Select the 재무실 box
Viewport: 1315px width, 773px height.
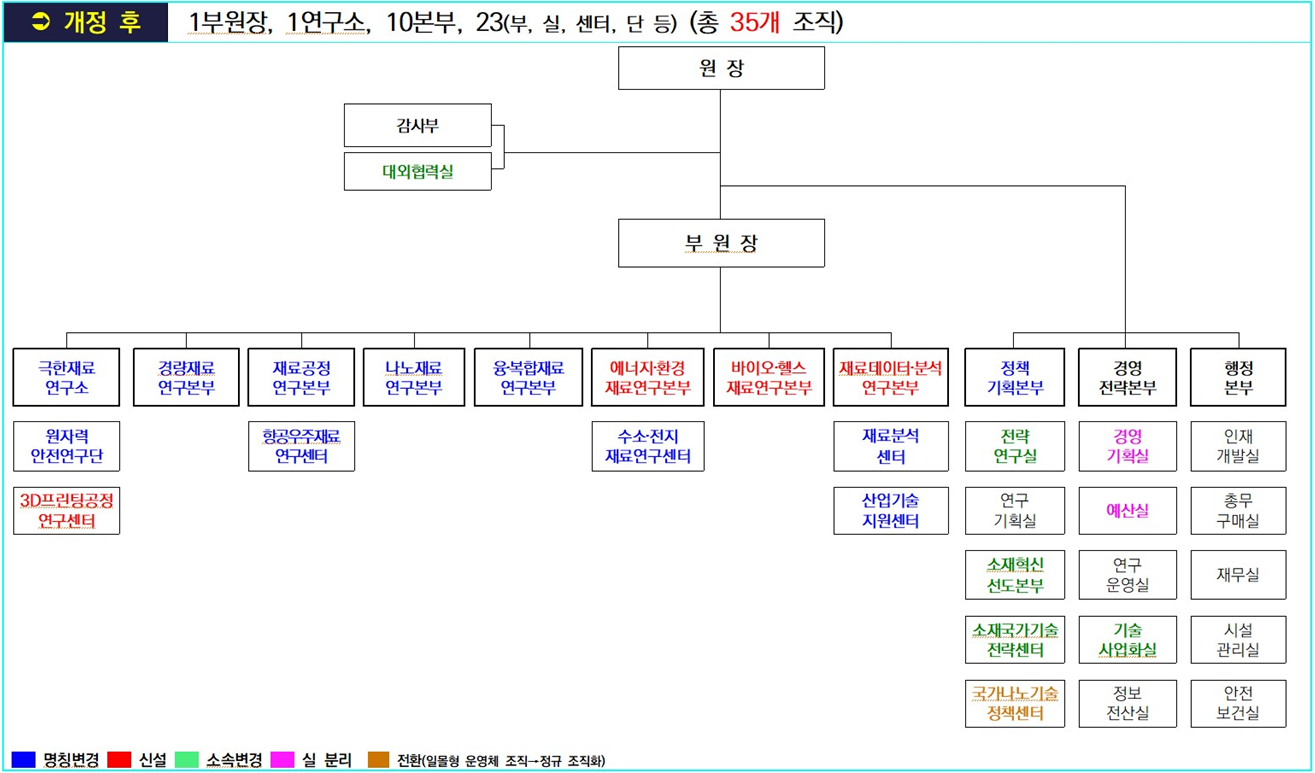pos(1238,574)
